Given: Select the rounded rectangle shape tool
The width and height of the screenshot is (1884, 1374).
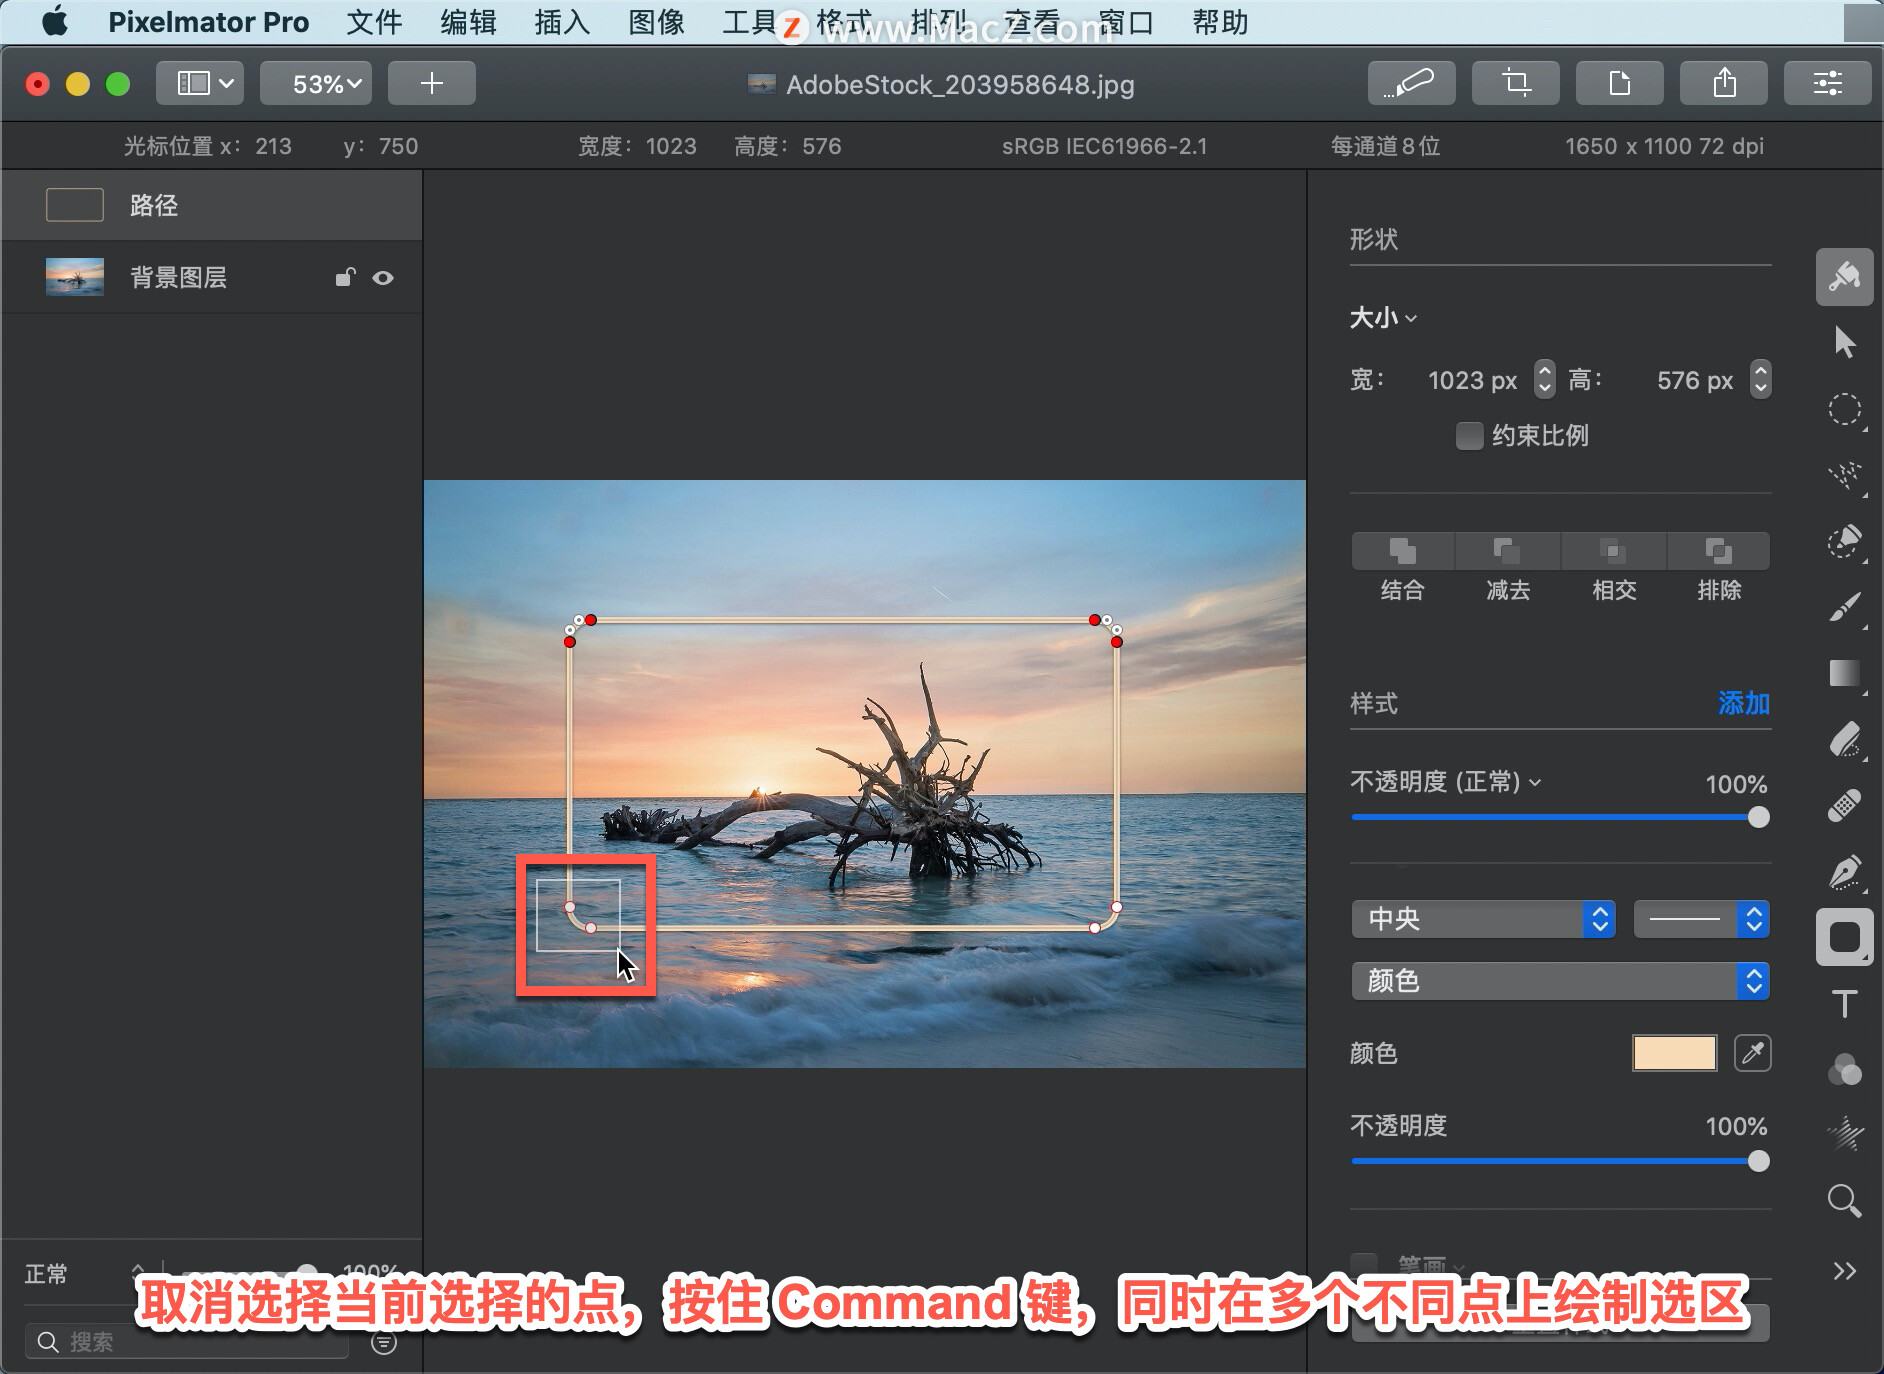Looking at the screenshot, I should tap(1844, 937).
